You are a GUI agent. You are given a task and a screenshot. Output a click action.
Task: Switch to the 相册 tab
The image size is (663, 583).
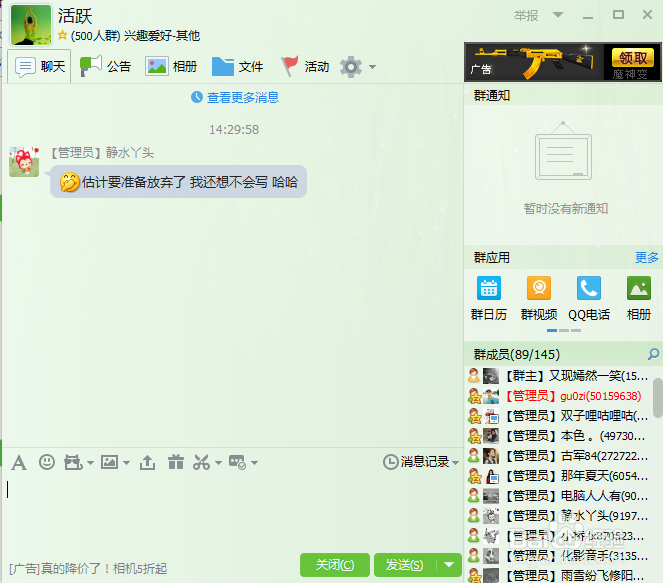[171, 66]
